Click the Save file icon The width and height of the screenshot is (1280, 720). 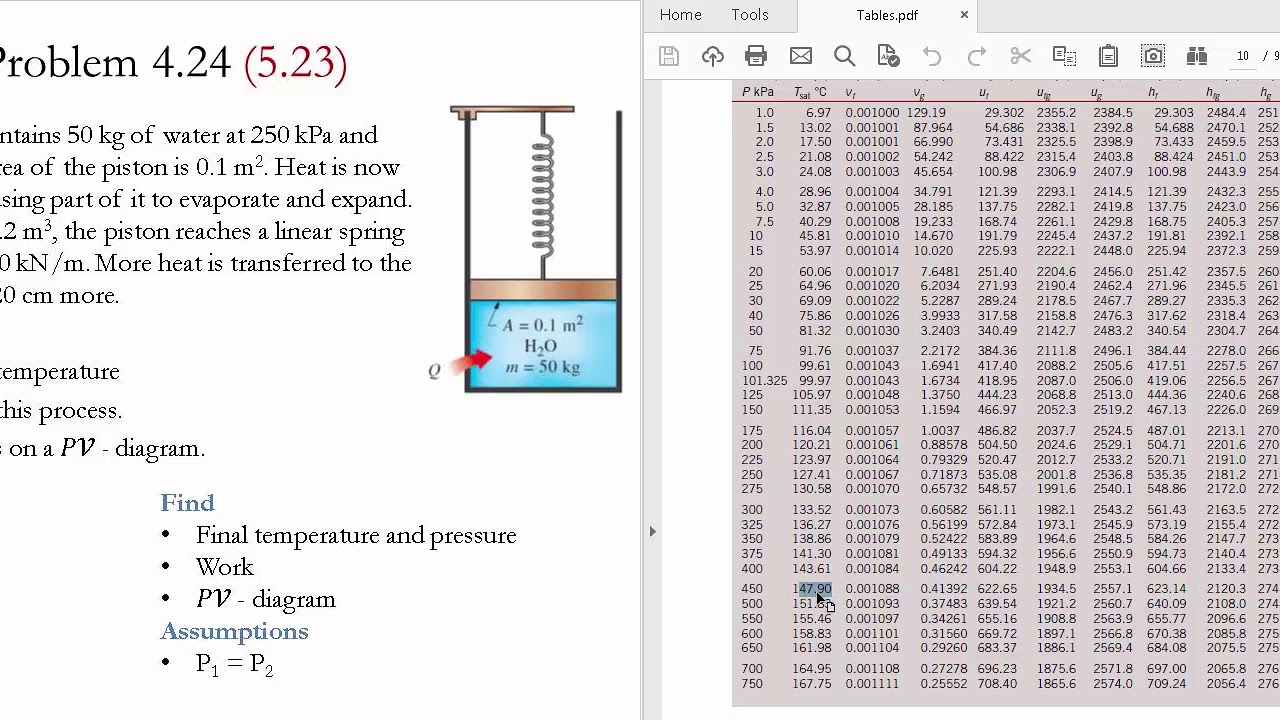[669, 56]
